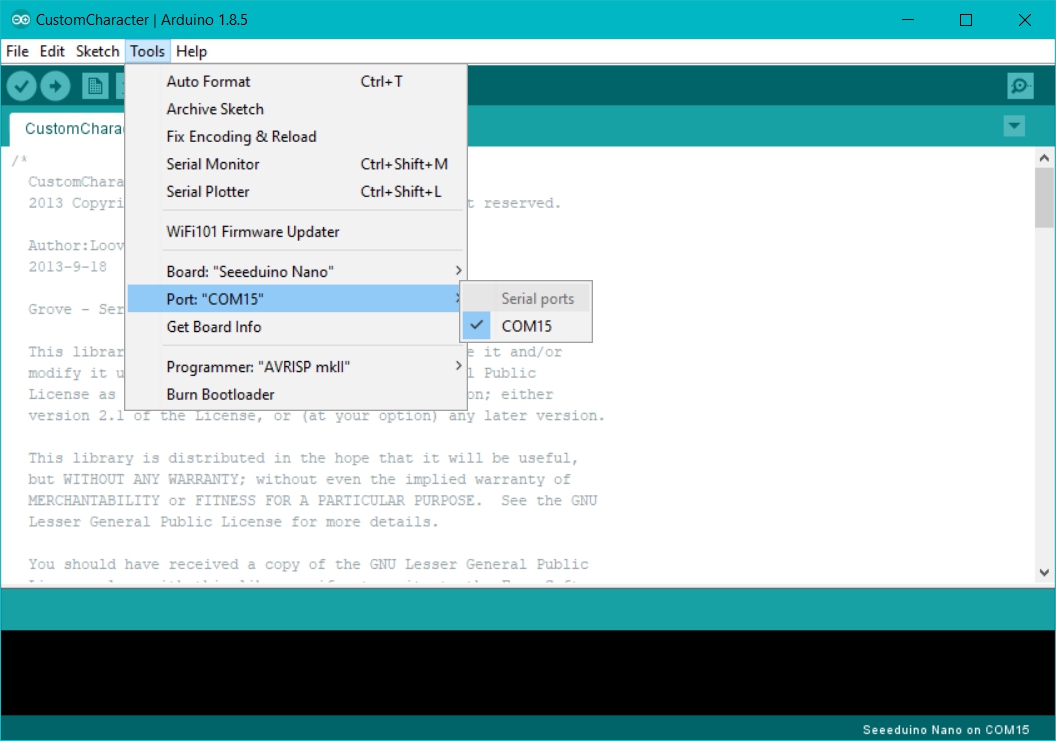Select the Port "COM15" menu entry
Viewport: 1056px width, 741px height.
pyautogui.click(x=296, y=299)
